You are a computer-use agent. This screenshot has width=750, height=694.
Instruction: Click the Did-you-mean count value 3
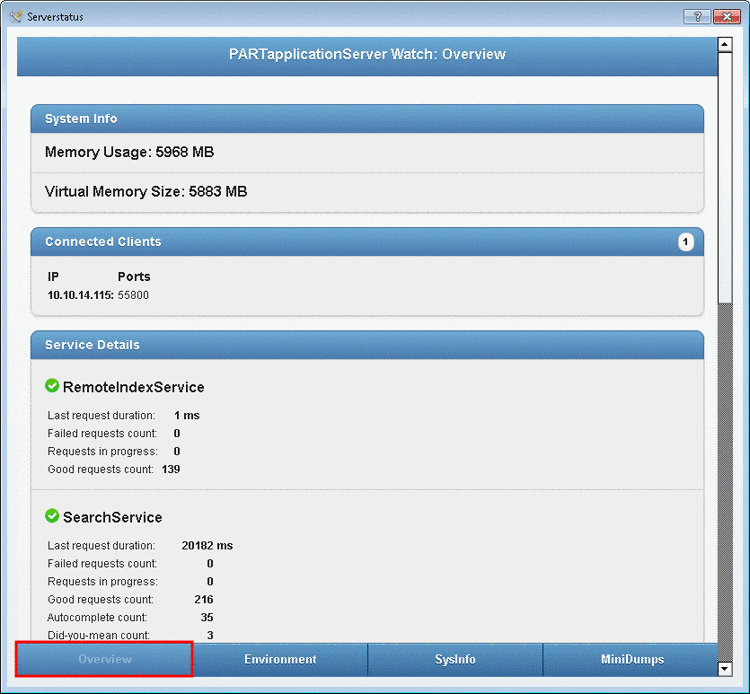point(210,635)
